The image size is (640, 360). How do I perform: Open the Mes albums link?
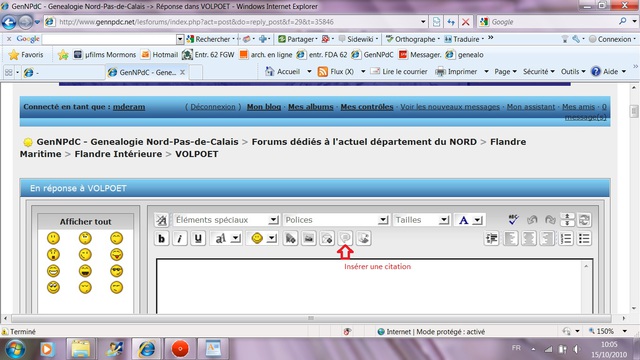coord(311,107)
